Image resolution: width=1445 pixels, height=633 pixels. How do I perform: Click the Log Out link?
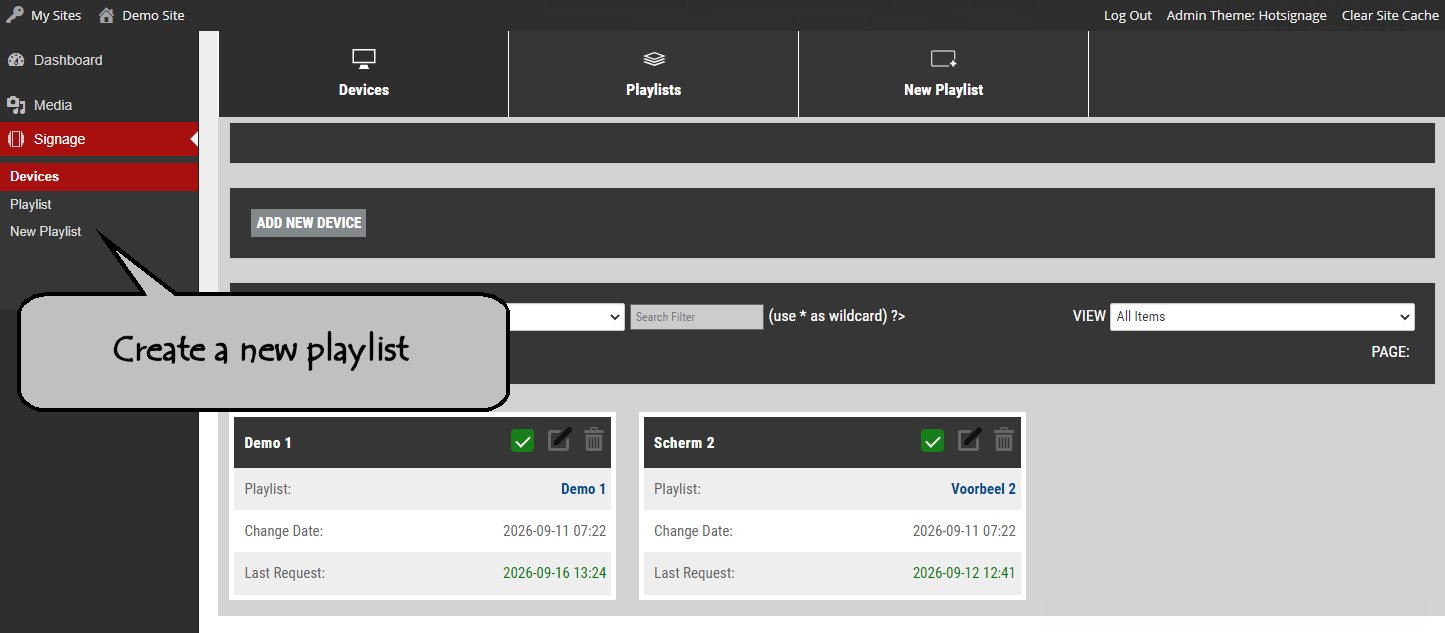point(1128,15)
